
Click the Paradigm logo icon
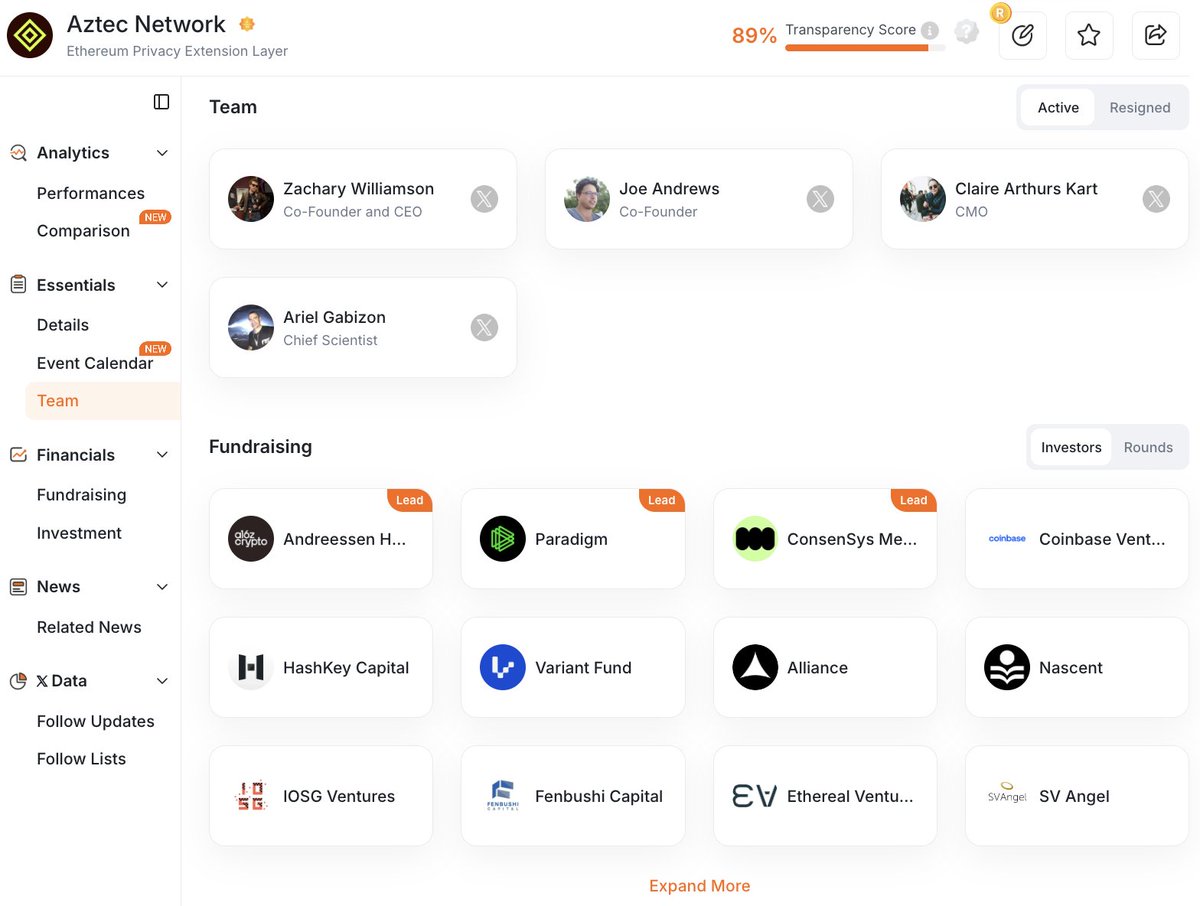pos(503,539)
